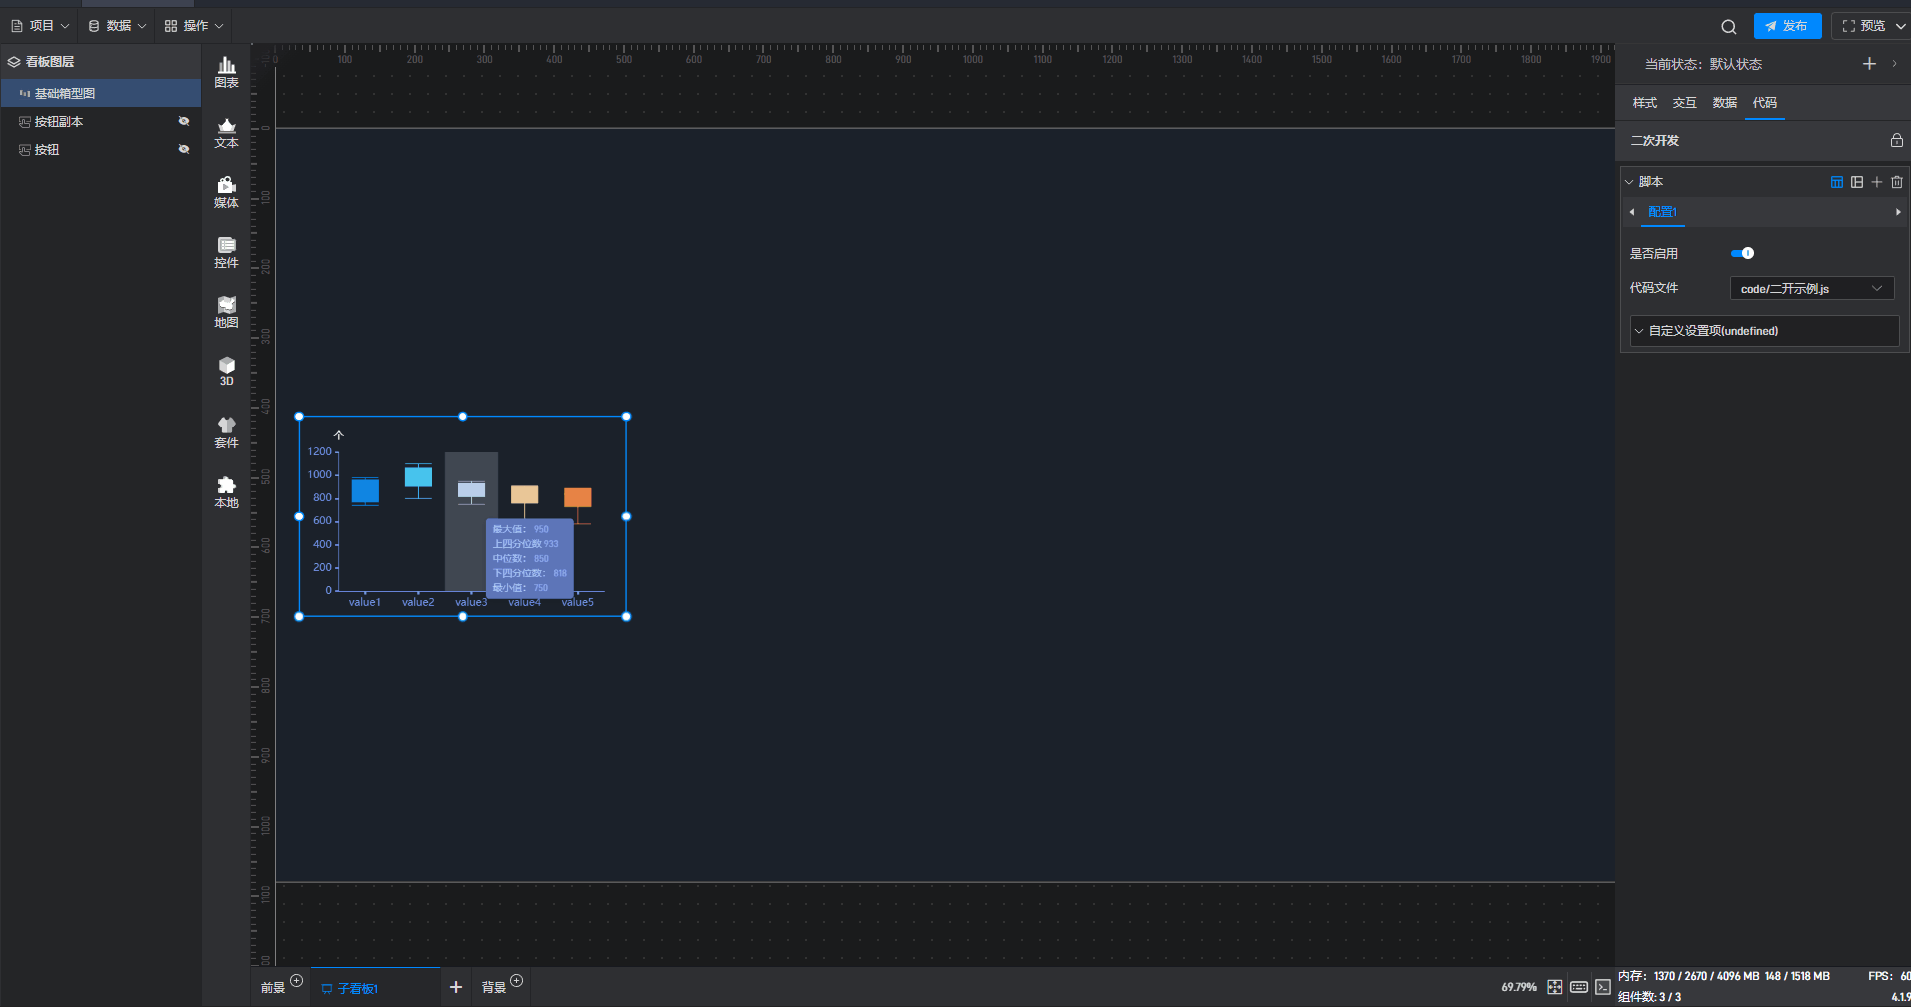The image size is (1911, 1007).
Task: Click the 背景 background label
Action: 494,988
